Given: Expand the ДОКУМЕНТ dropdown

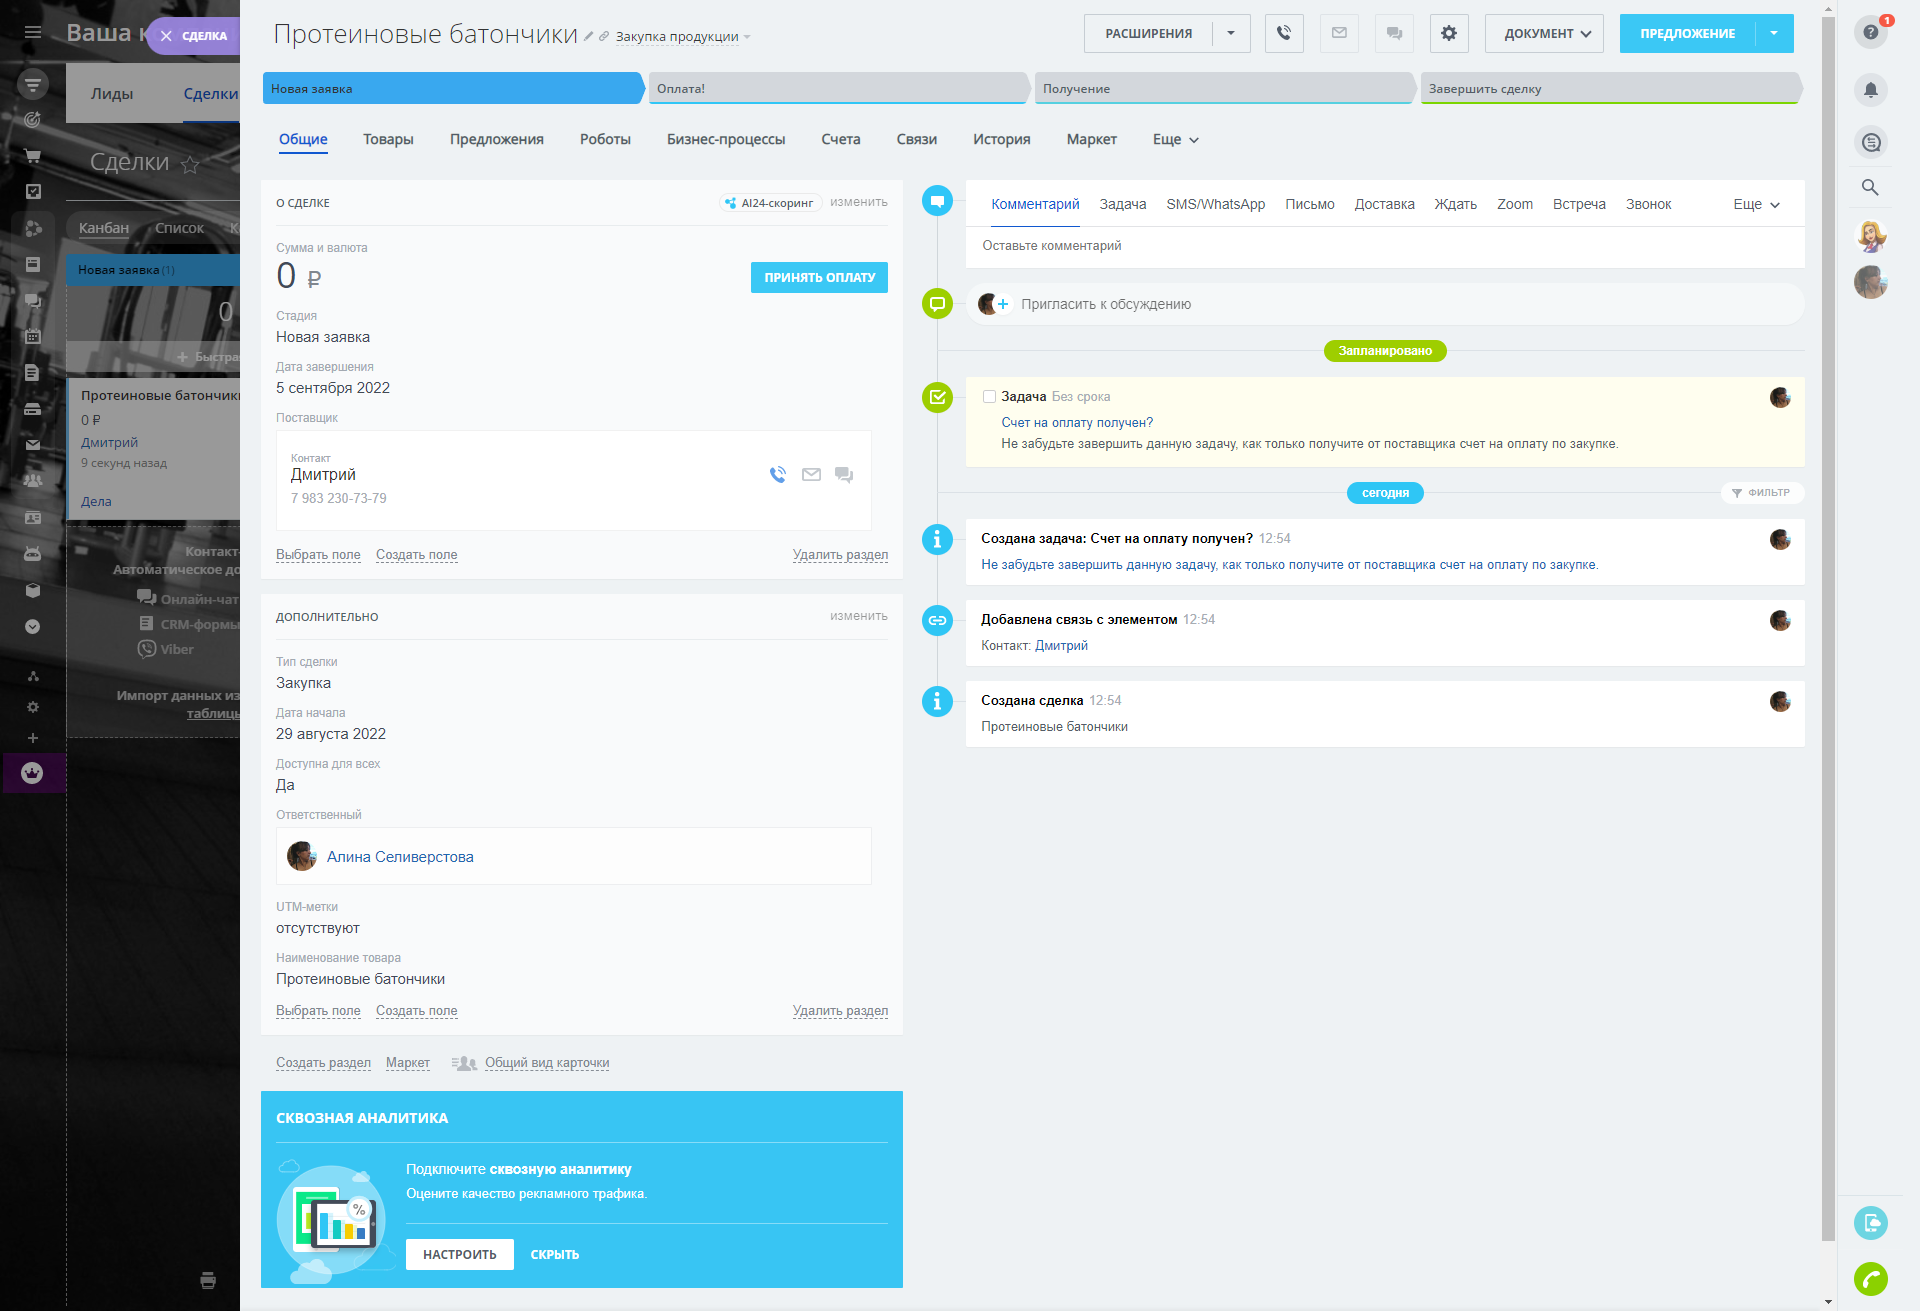Looking at the screenshot, I should (1544, 33).
